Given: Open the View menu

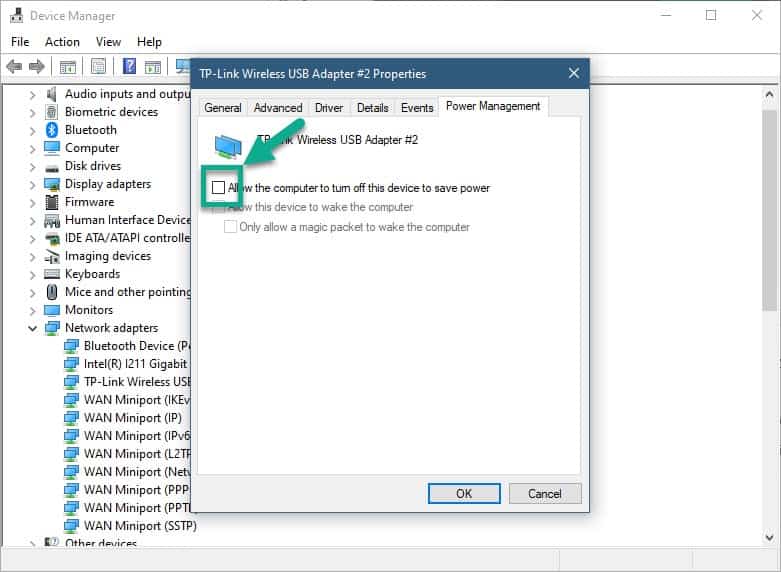Looking at the screenshot, I should (x=108, y=42).
